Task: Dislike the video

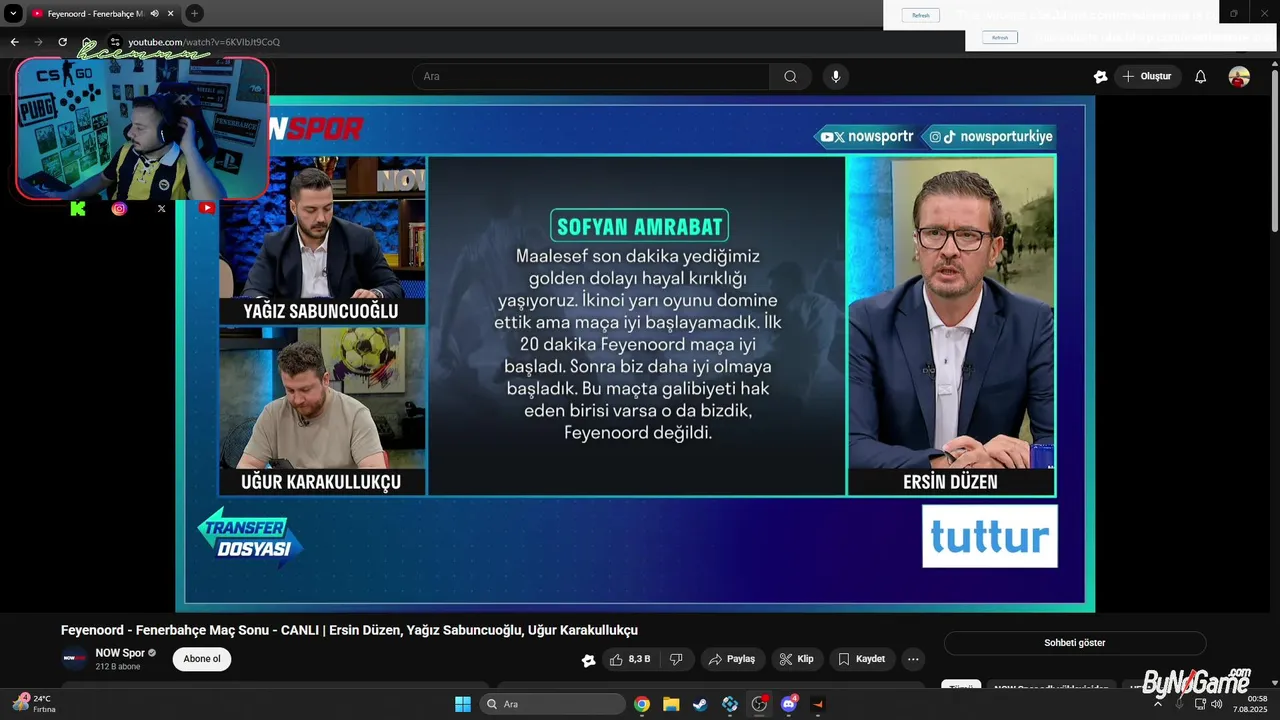Action: pos(677,659)
